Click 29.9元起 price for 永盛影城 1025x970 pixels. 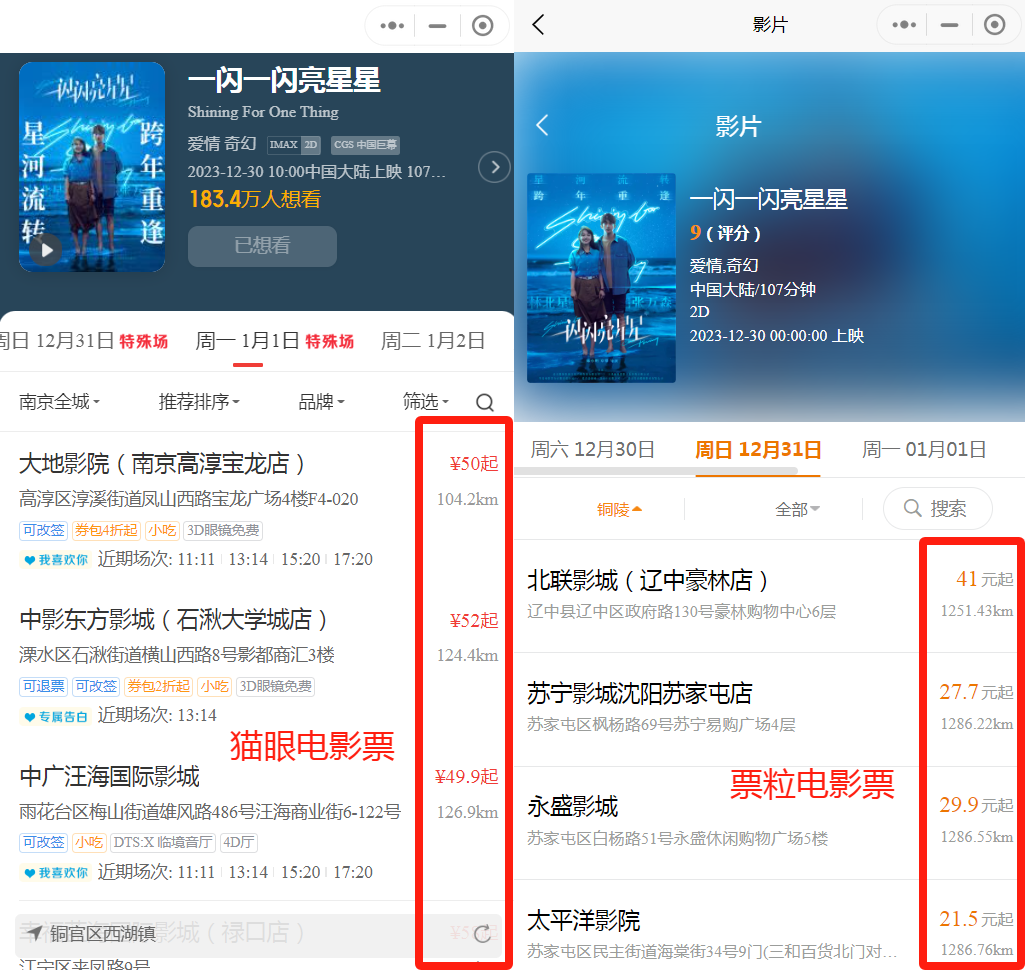[977, 805]
